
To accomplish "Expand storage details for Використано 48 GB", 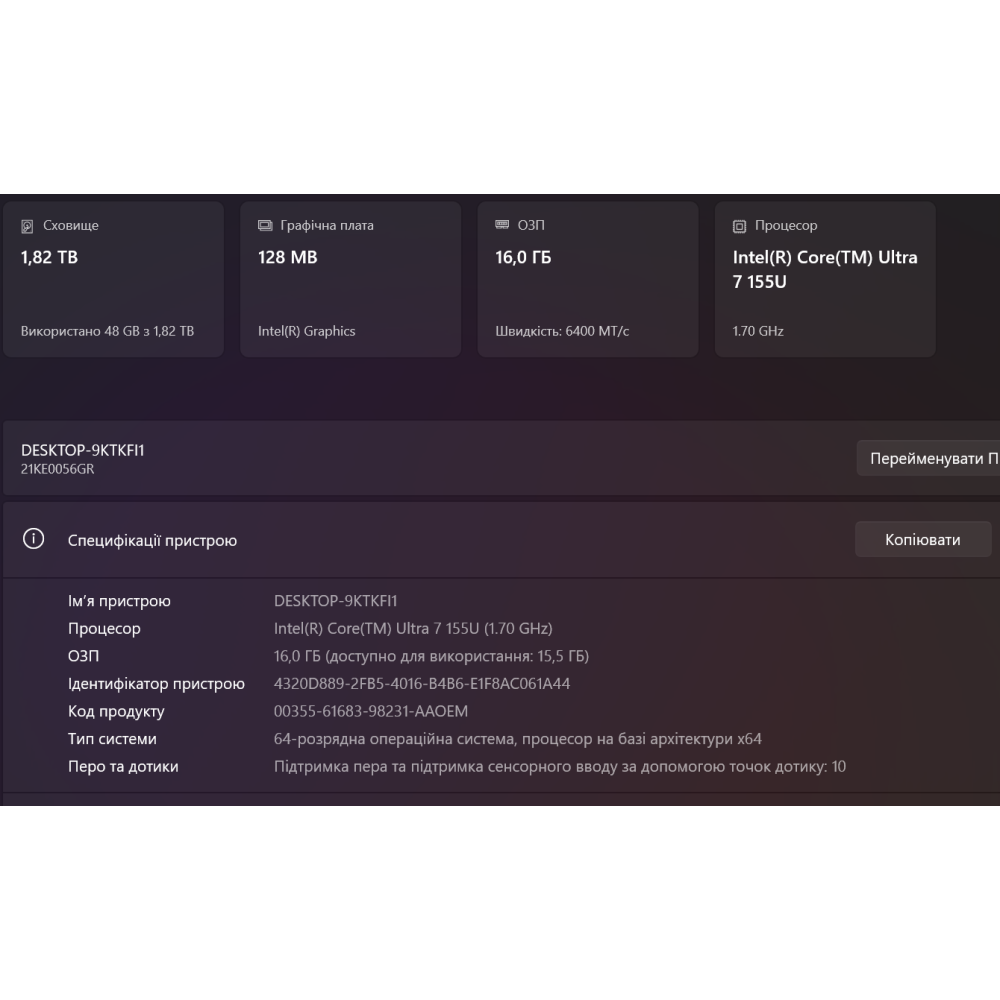I will coord(106,331).
